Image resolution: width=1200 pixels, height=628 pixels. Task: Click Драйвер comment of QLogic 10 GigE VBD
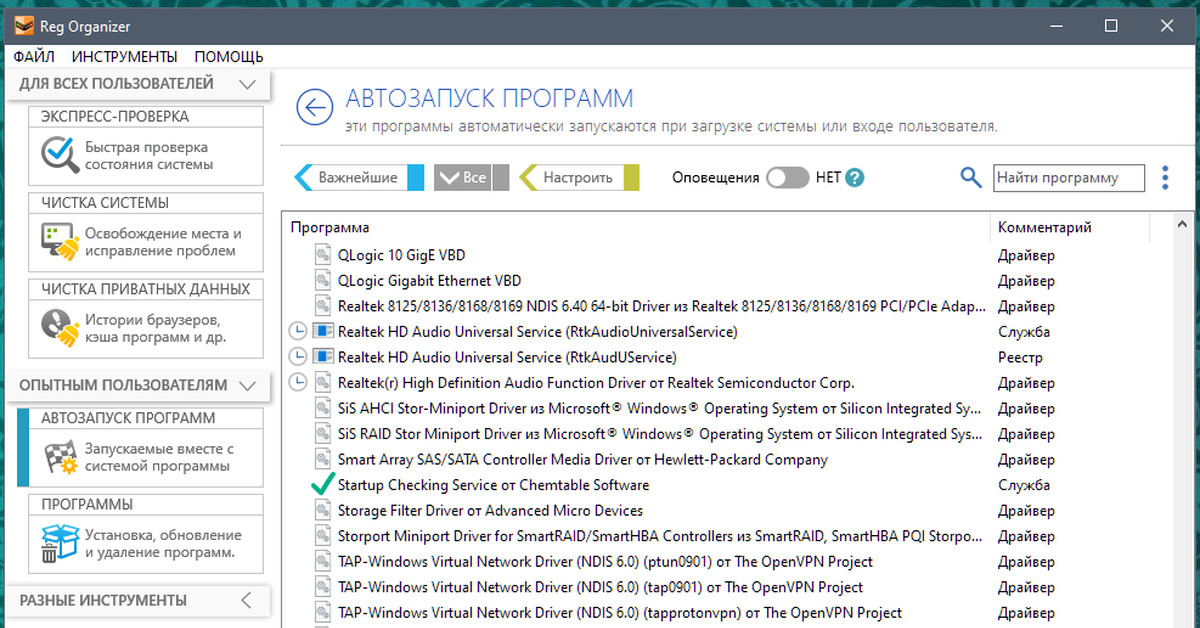(x=1026, y=255)
